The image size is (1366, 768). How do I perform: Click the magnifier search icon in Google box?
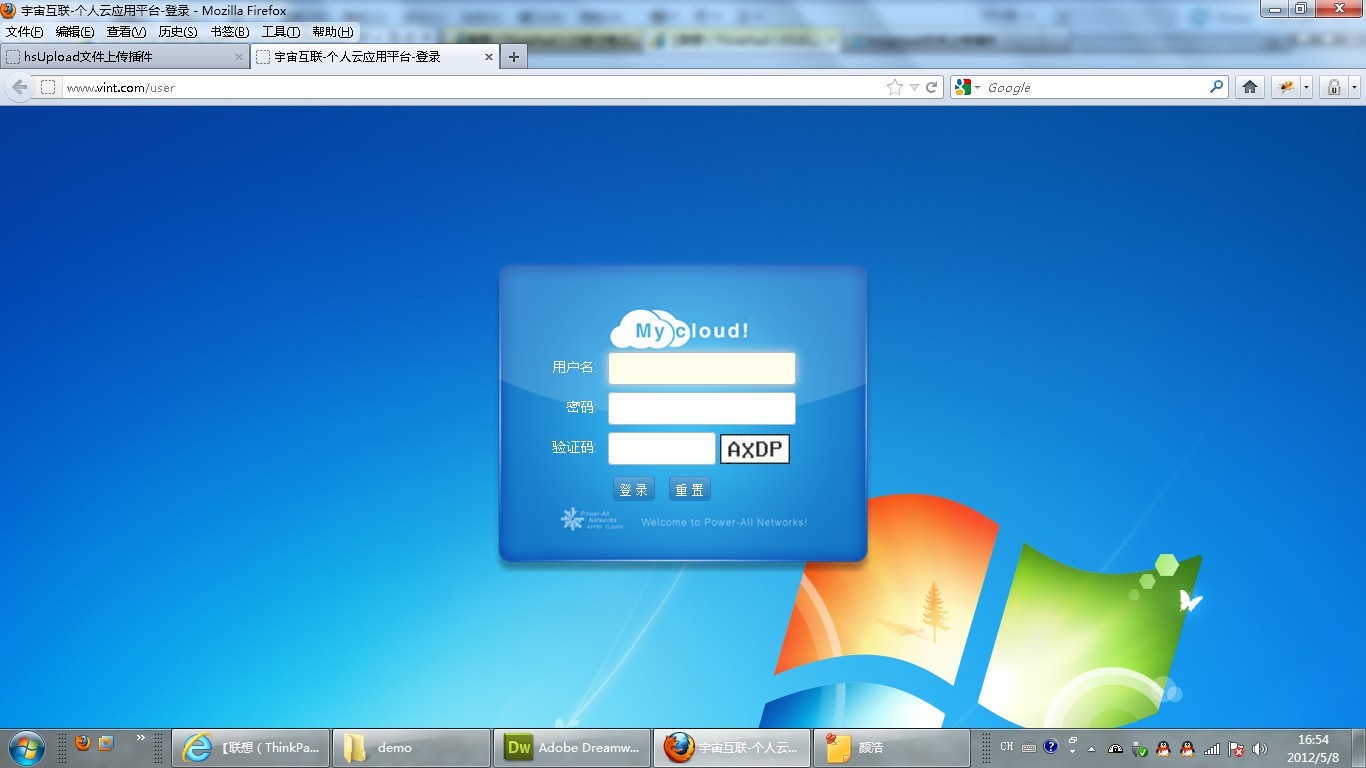[1216, 87]
